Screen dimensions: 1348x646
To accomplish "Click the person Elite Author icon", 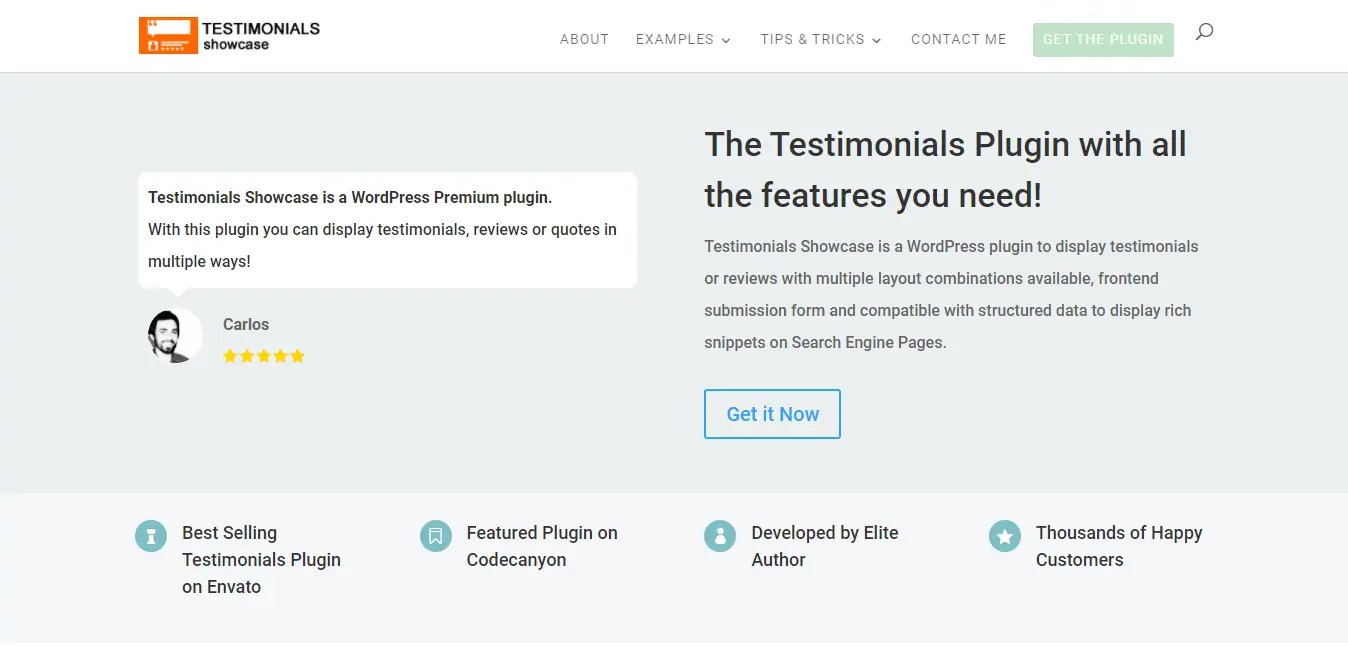I will [x=720, y=536].
